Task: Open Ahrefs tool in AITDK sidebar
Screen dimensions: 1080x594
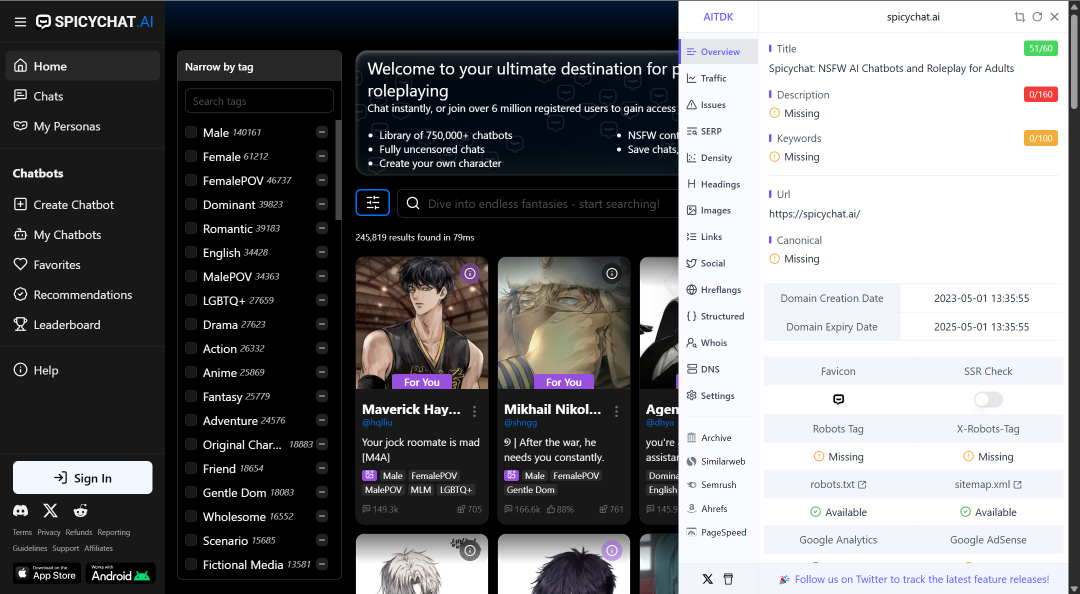Action: (707, 509)
